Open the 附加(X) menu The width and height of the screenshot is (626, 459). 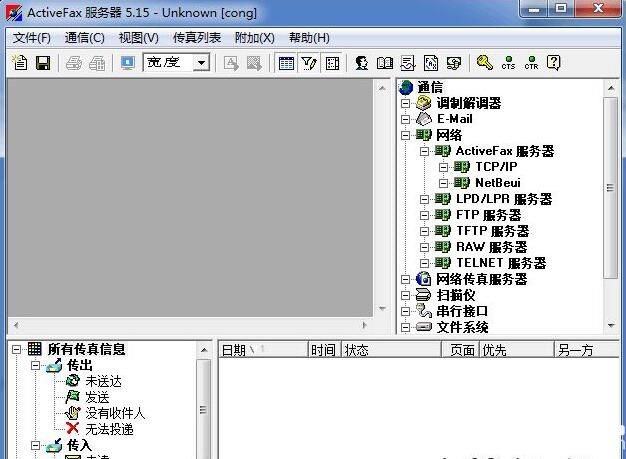click(x=255, y=38)
